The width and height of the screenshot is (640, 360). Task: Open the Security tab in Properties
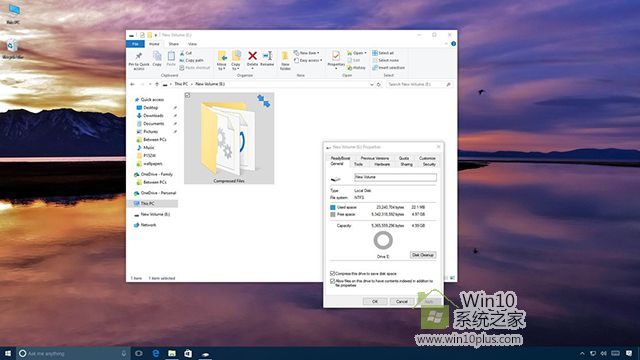[429, 164]
